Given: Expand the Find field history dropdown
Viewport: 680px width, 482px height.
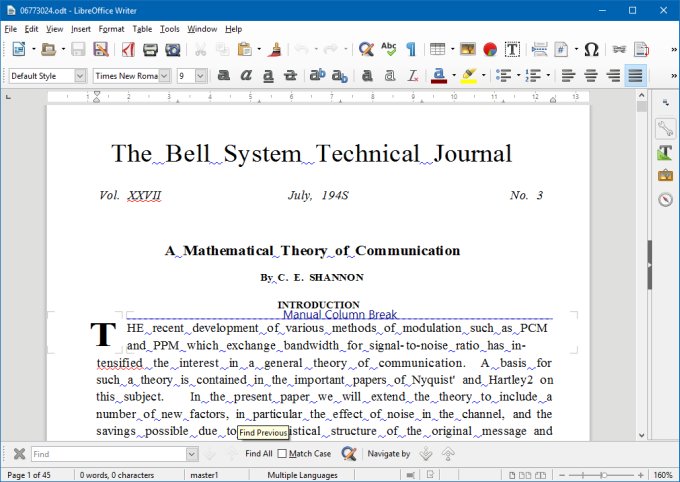Looking at the screenshot, I should [192, 454].
